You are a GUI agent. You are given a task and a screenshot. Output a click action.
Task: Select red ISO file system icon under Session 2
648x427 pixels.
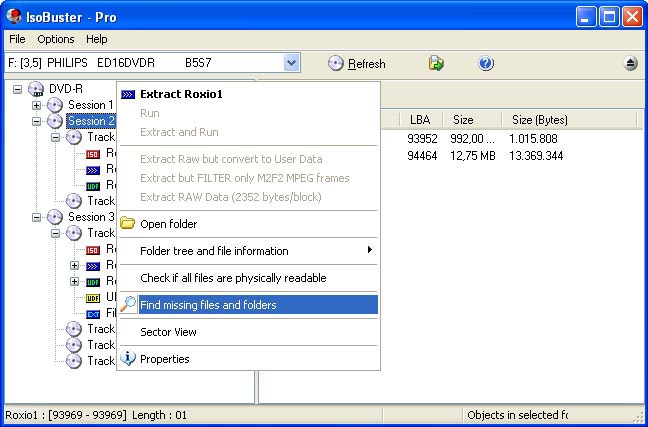click(93, 154)
